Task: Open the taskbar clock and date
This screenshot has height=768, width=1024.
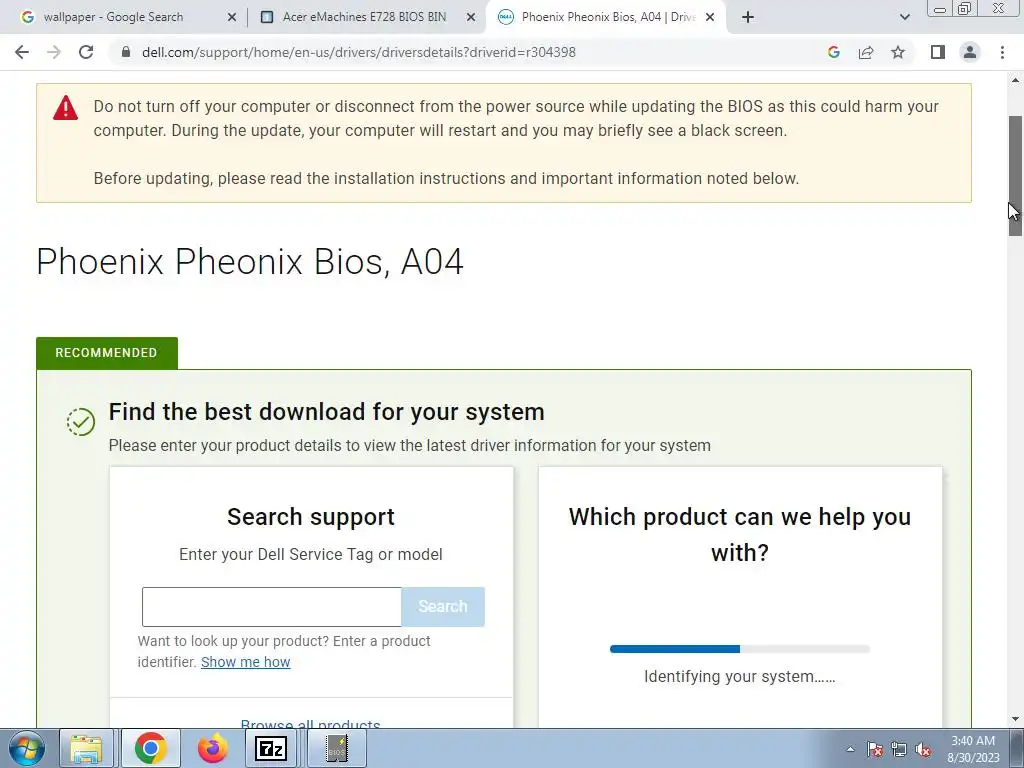Action: (x=974, y=749)
